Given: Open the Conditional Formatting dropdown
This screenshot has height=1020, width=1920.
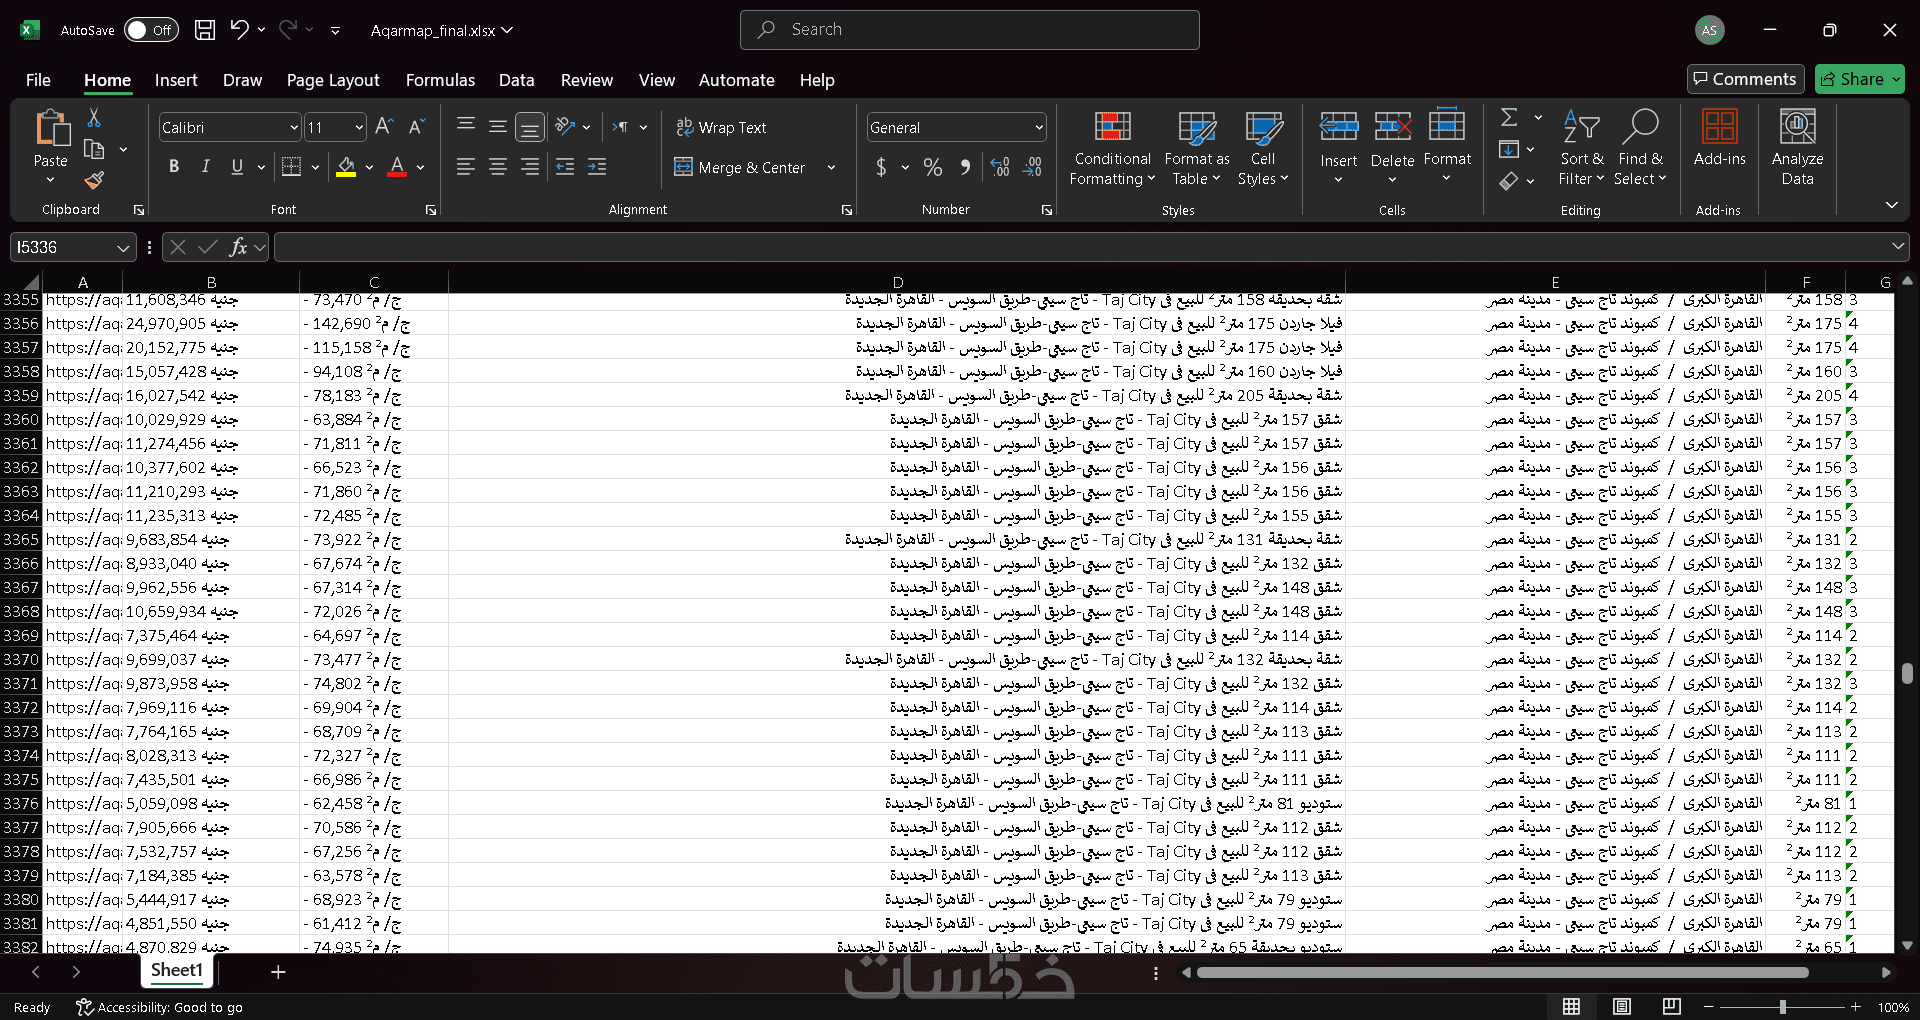Looking at the screenshot, I should click(1112, 148).
